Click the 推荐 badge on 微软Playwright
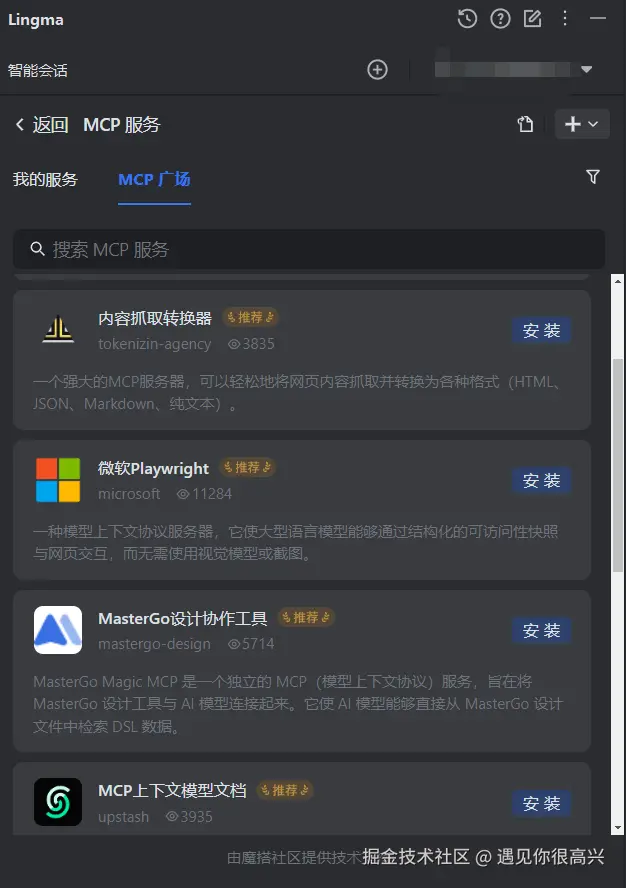Screen dimensions: 626x888 pos(247,467)
